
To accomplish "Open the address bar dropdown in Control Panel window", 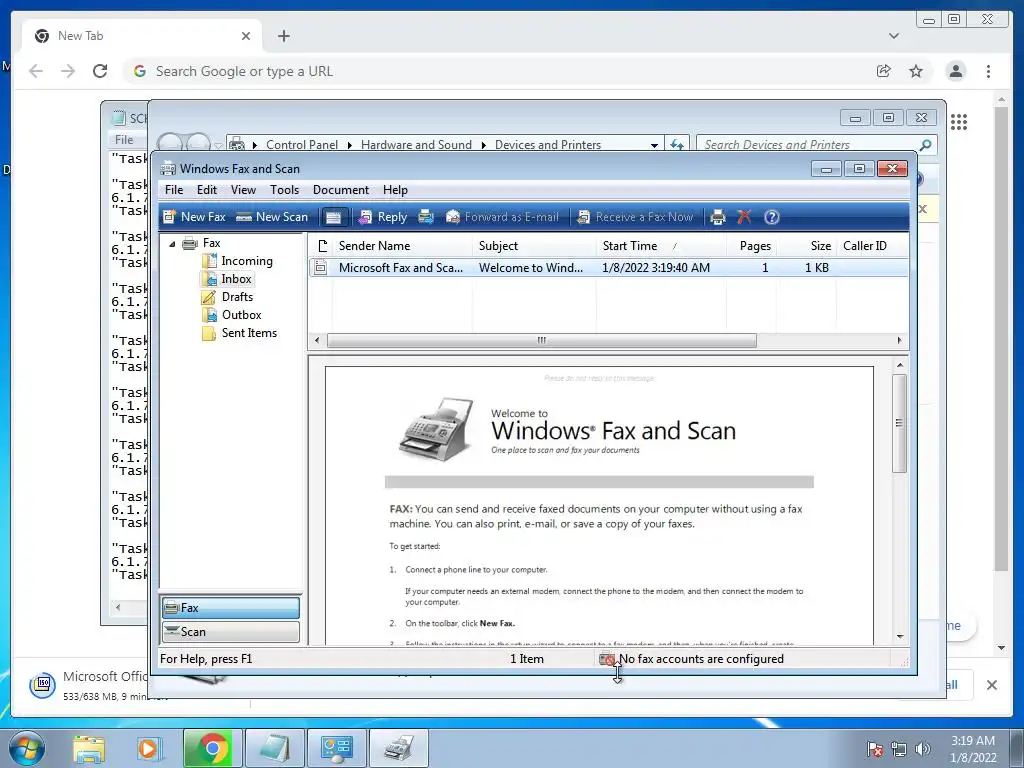I will pos(654,145).
